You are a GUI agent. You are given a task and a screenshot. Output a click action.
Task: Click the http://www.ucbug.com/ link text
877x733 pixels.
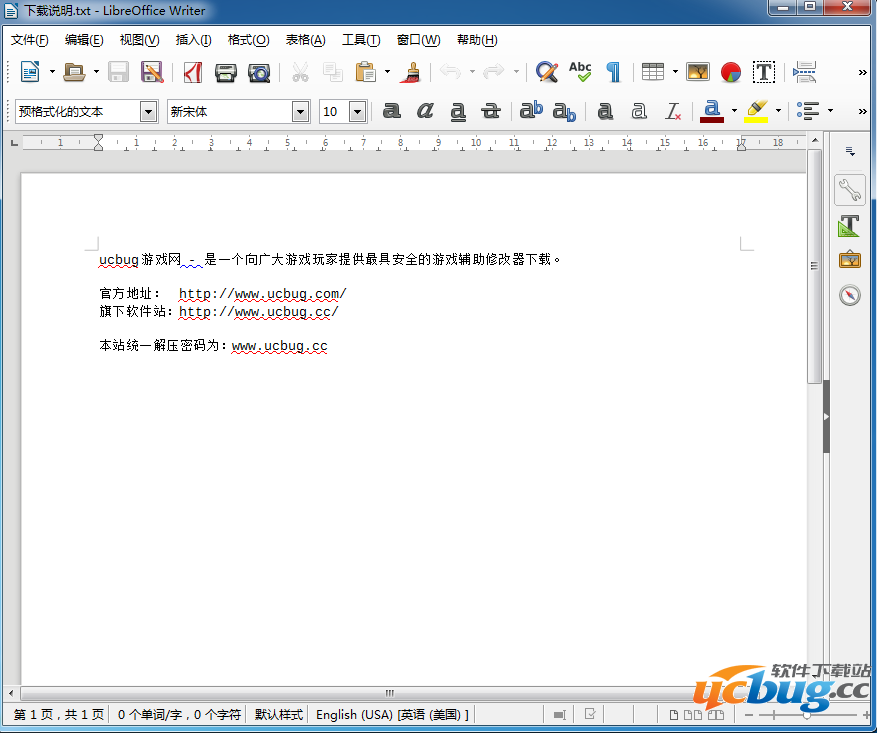[x=262, y=294]
